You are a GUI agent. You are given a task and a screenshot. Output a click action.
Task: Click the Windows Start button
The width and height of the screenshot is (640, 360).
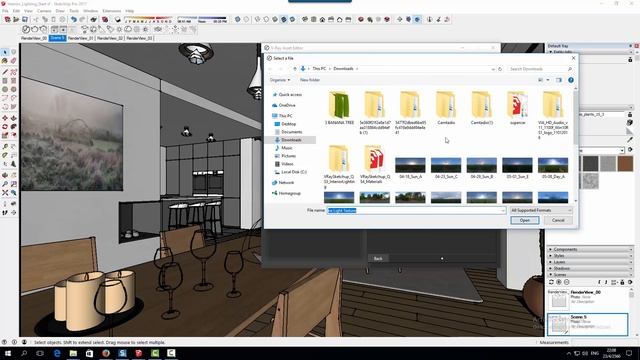tap(8, 353)
